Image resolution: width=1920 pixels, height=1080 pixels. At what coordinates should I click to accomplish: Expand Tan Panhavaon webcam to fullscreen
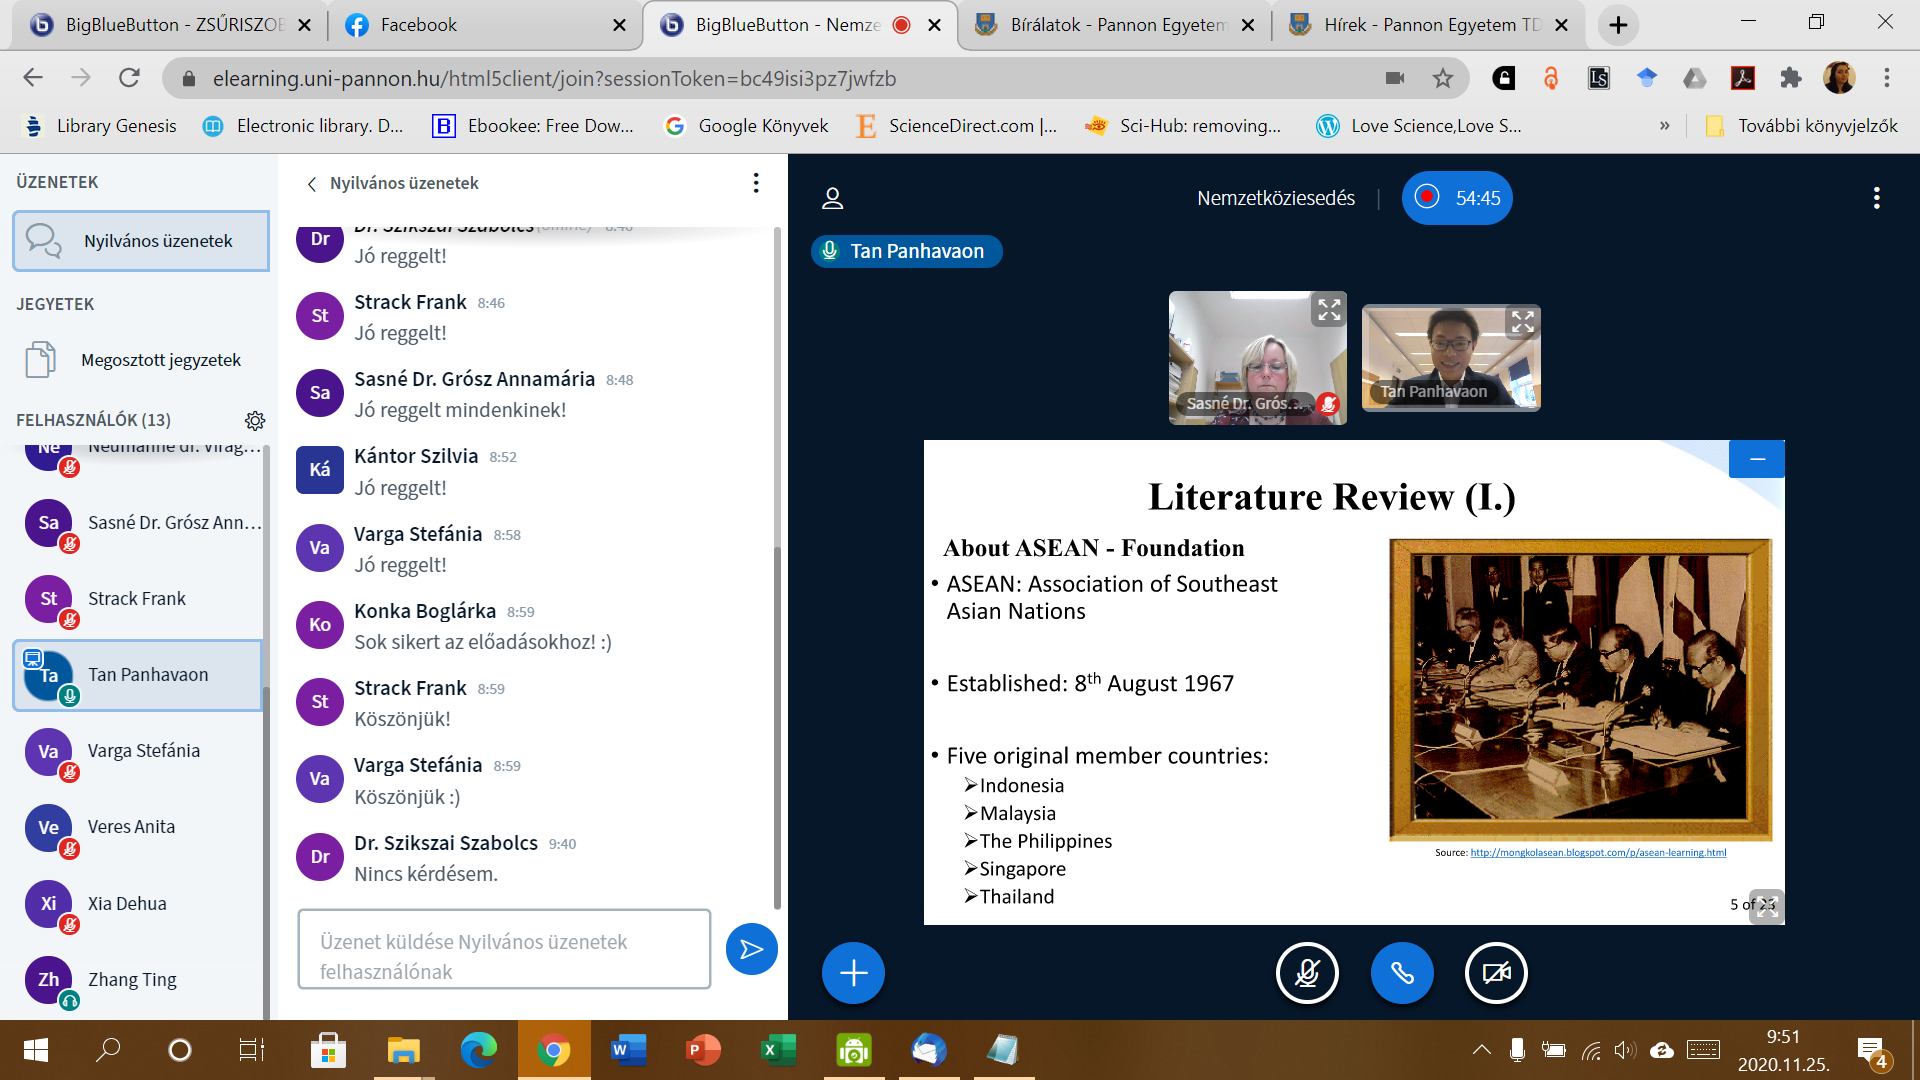(x=1522, y=322)
